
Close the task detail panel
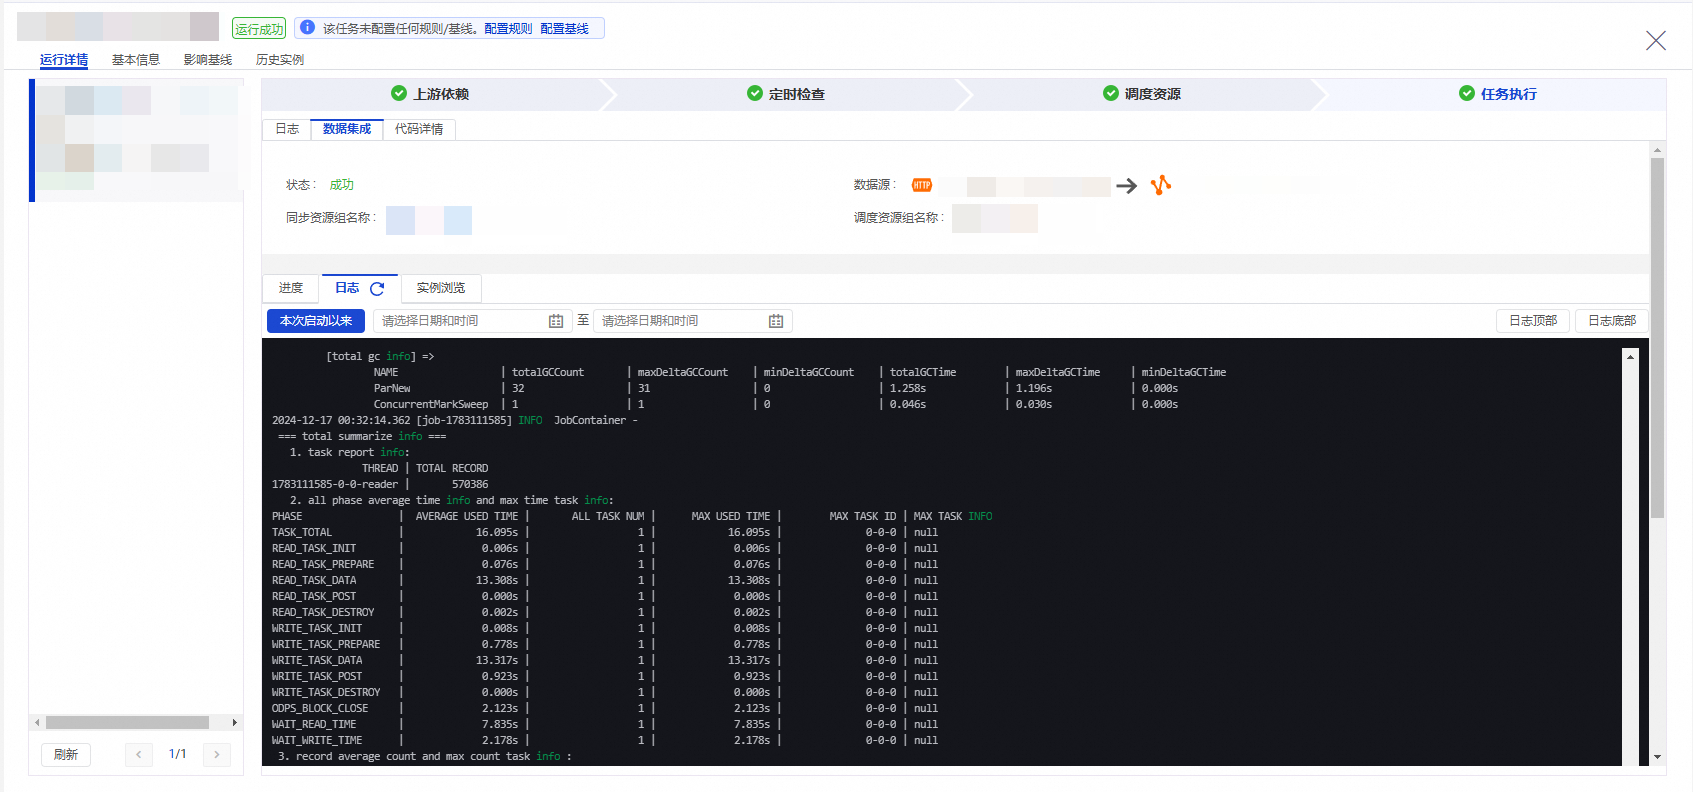tap(1656, 40)
